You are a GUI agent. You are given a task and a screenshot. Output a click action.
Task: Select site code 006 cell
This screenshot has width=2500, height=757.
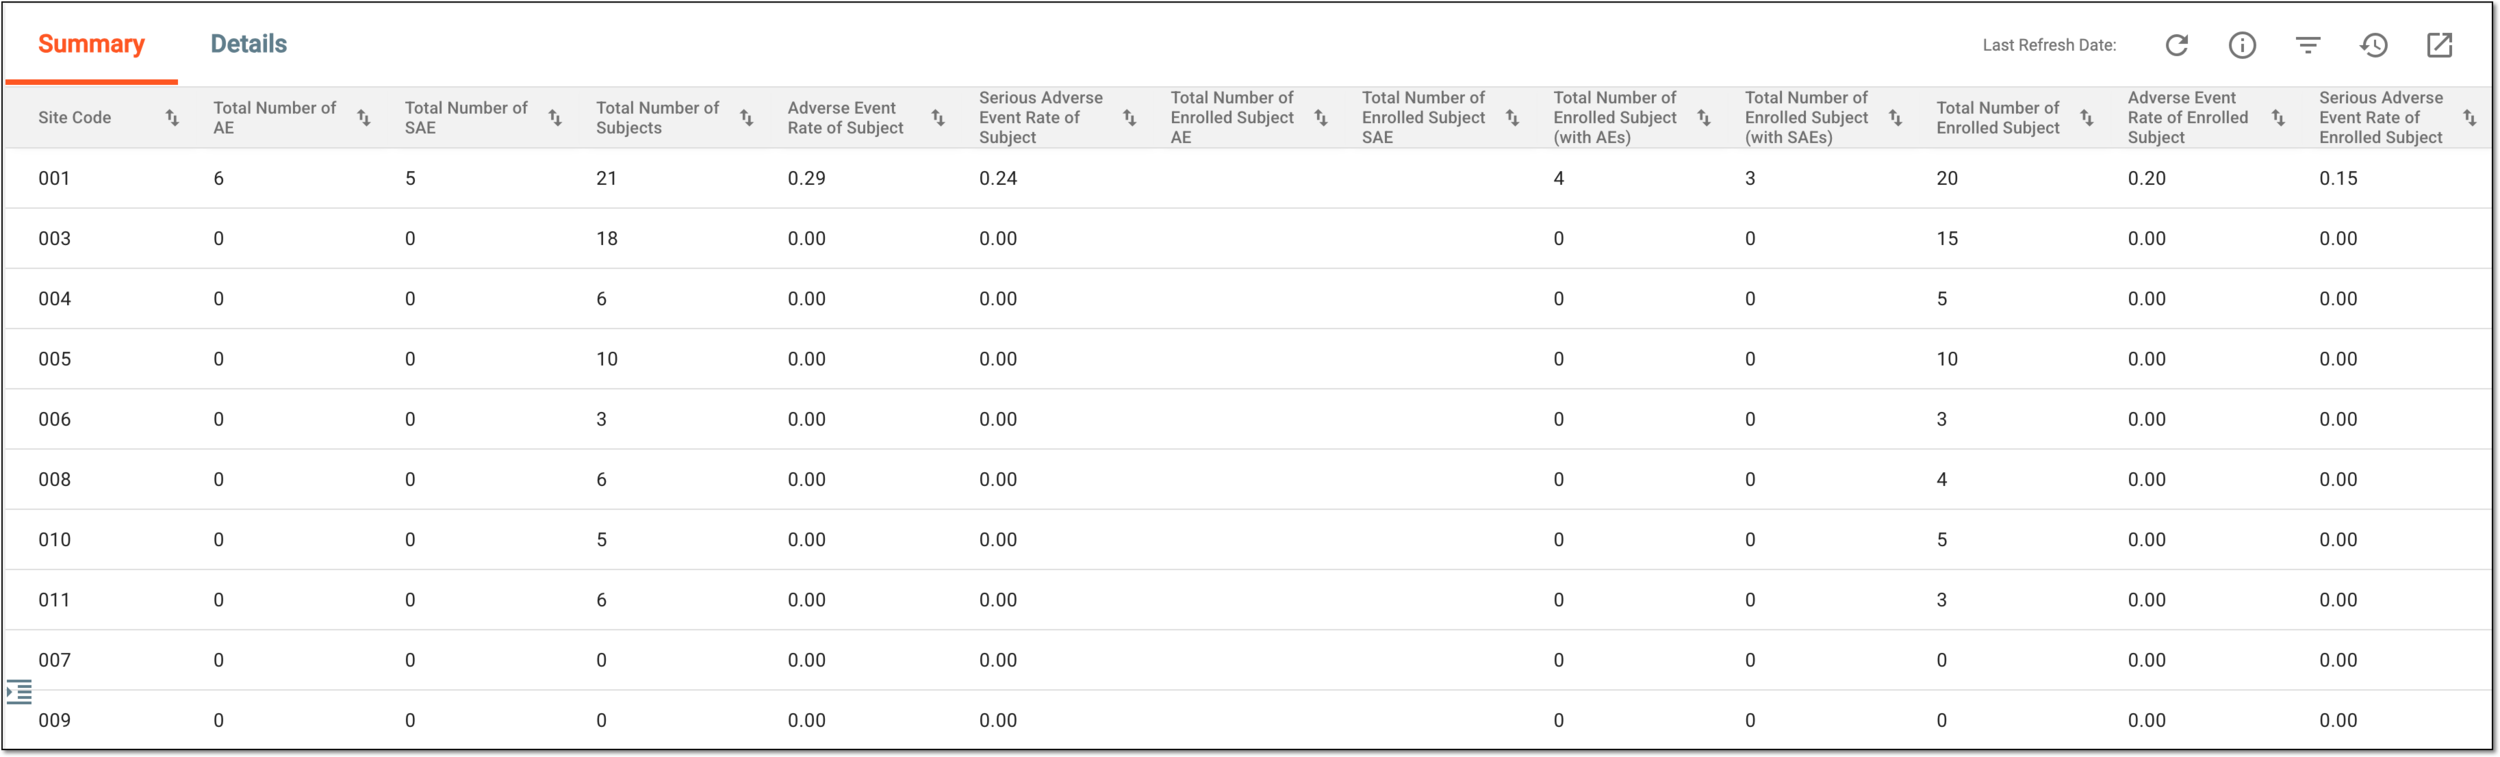[x=54, y=419]
